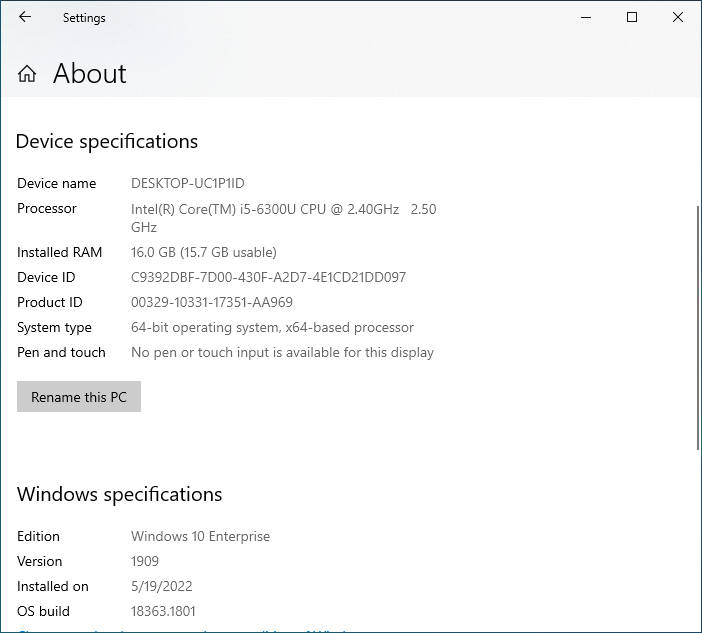Click the installed on date 5/19/2022
The image size is (702, 633).
point(161,586)
